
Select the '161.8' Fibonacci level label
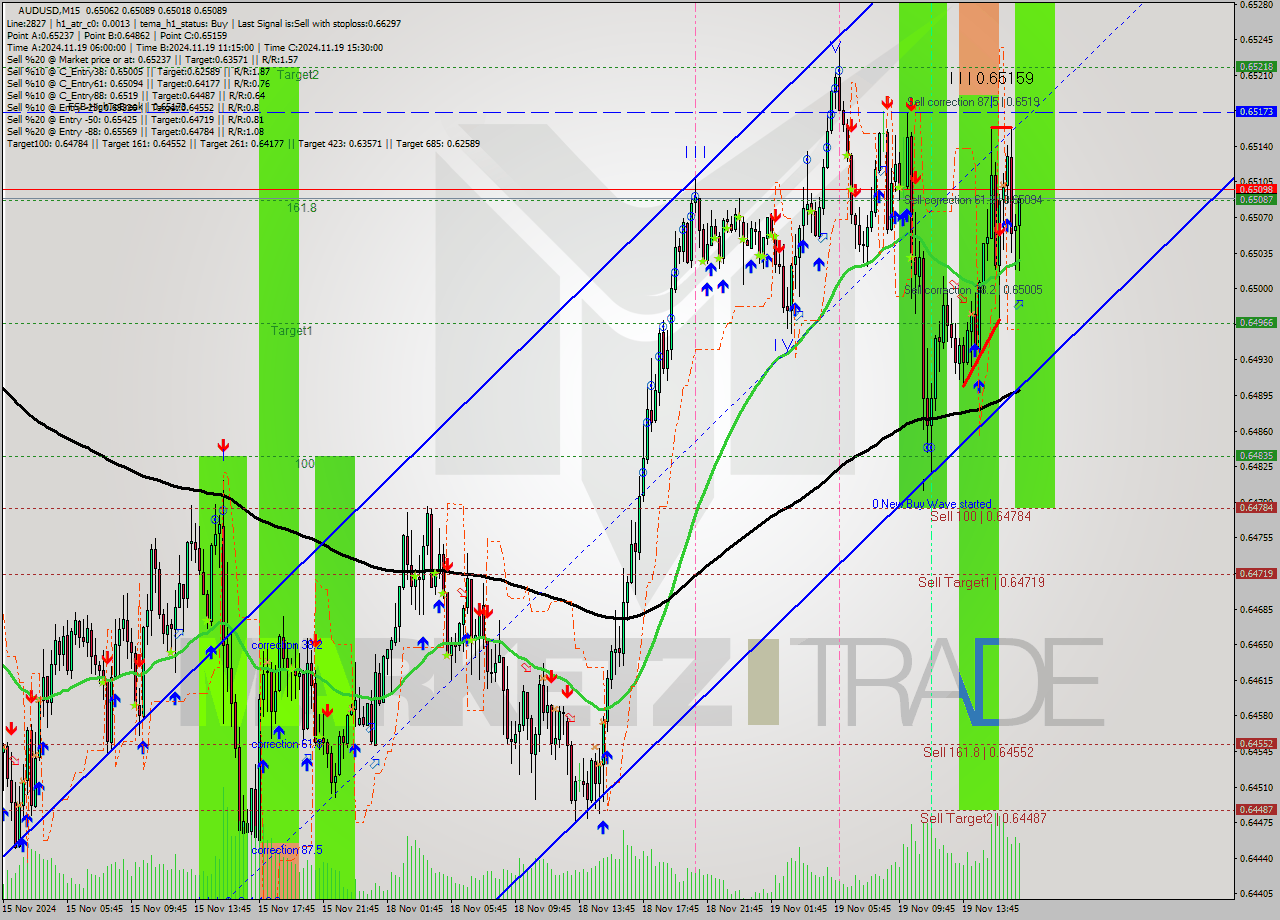tap(302, 208)
